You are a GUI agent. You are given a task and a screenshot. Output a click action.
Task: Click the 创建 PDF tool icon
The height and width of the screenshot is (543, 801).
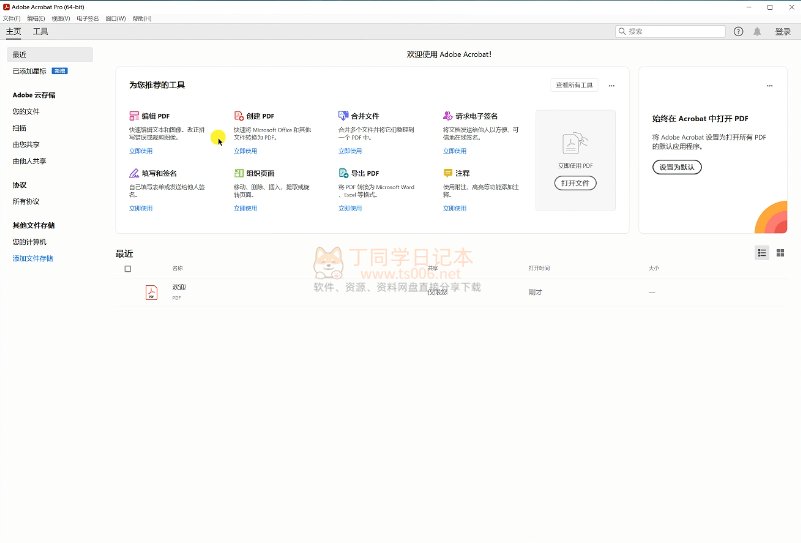(239, 116)
